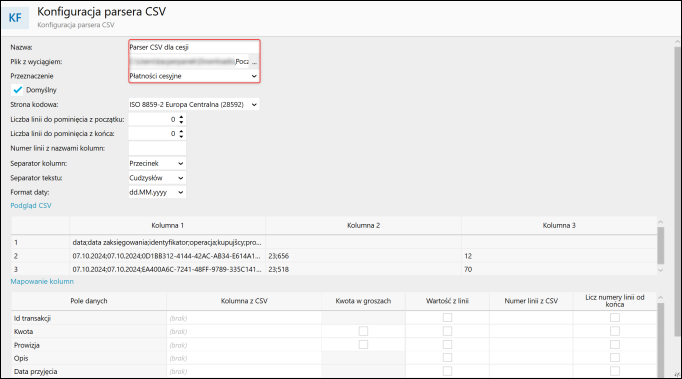Select CSV column for Opis field
682x379 pixels.
244,358
